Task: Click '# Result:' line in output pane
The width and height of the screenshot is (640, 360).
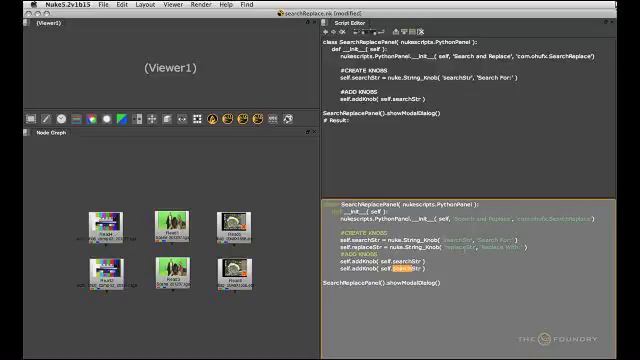Action: (336, 120)
